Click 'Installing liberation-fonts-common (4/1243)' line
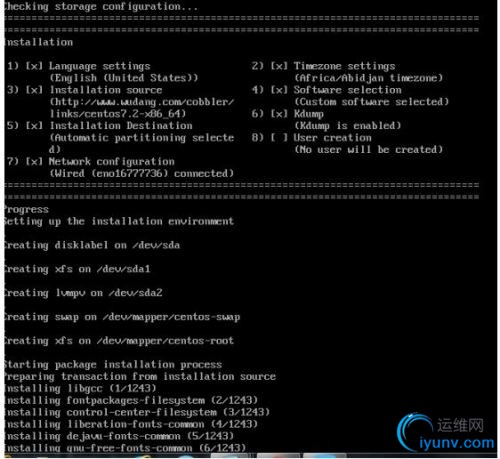 131,425
